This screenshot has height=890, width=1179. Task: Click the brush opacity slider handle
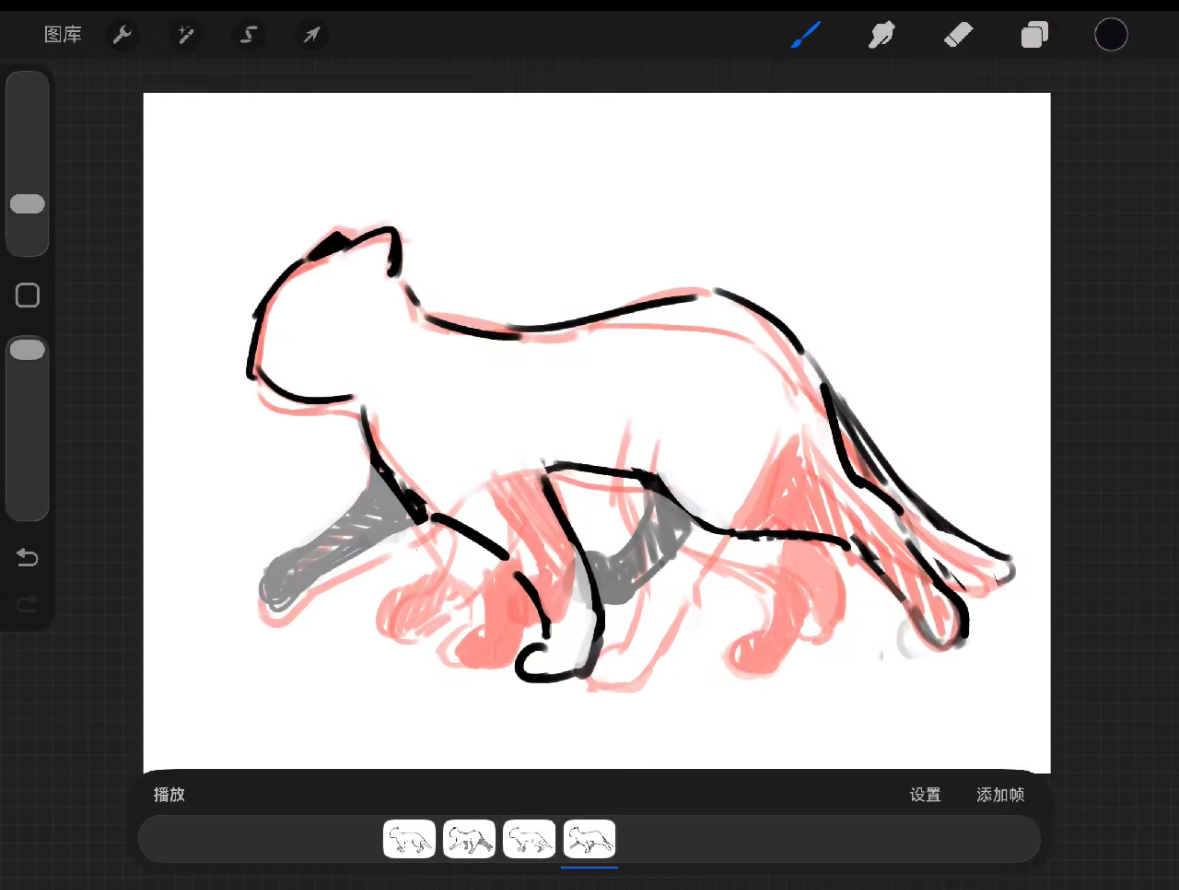tap(28, 350)
